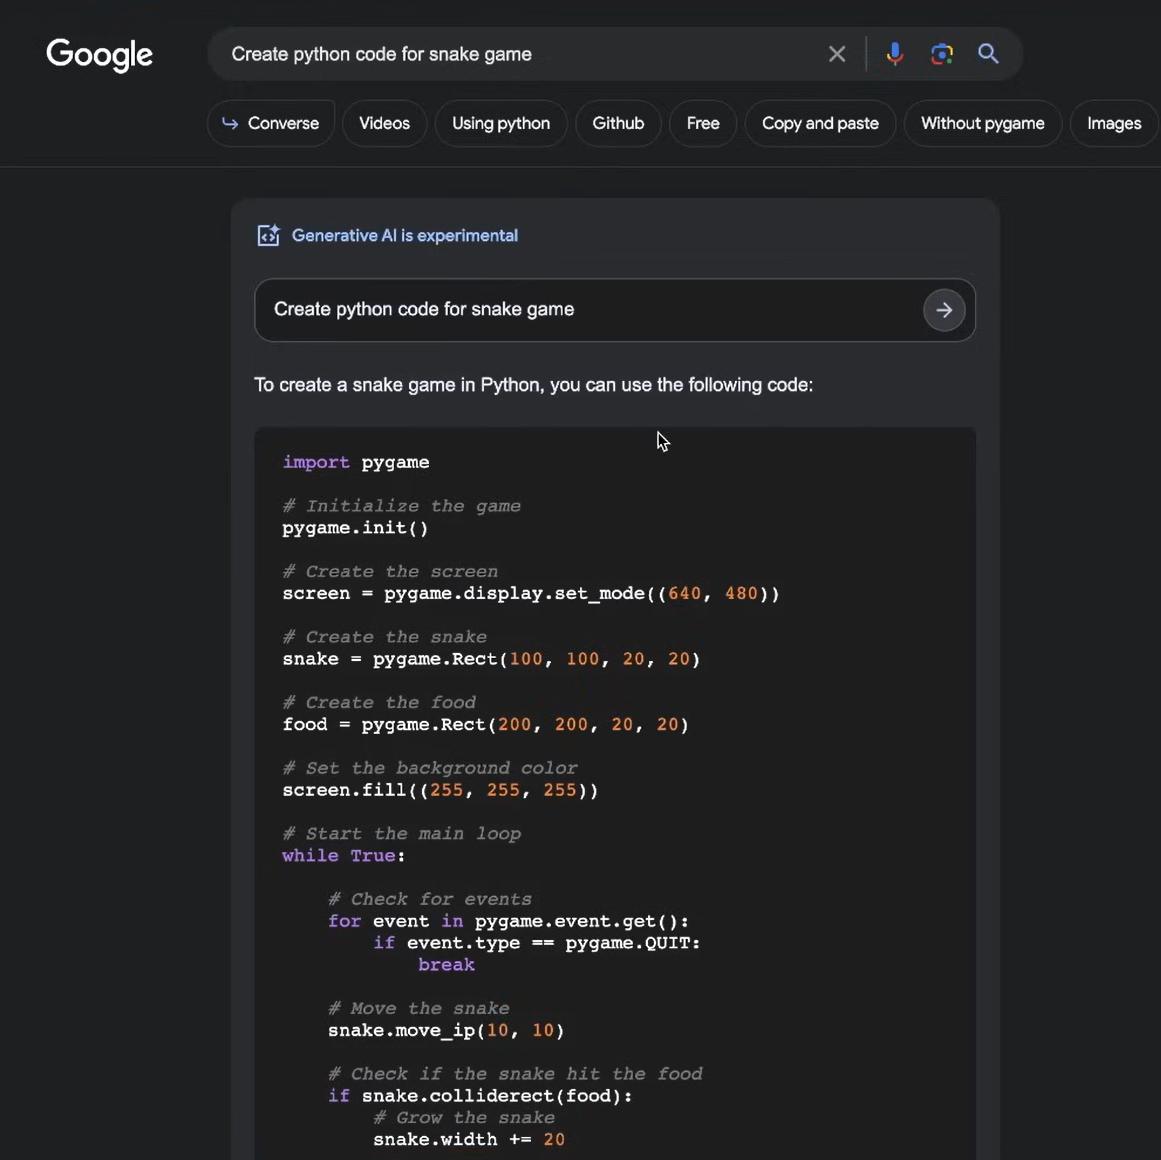The height and width of the screenshot is (1160, 1161).
Task: Click 'for event in pygame.event.get():' line
Action: tap(508, 921)
